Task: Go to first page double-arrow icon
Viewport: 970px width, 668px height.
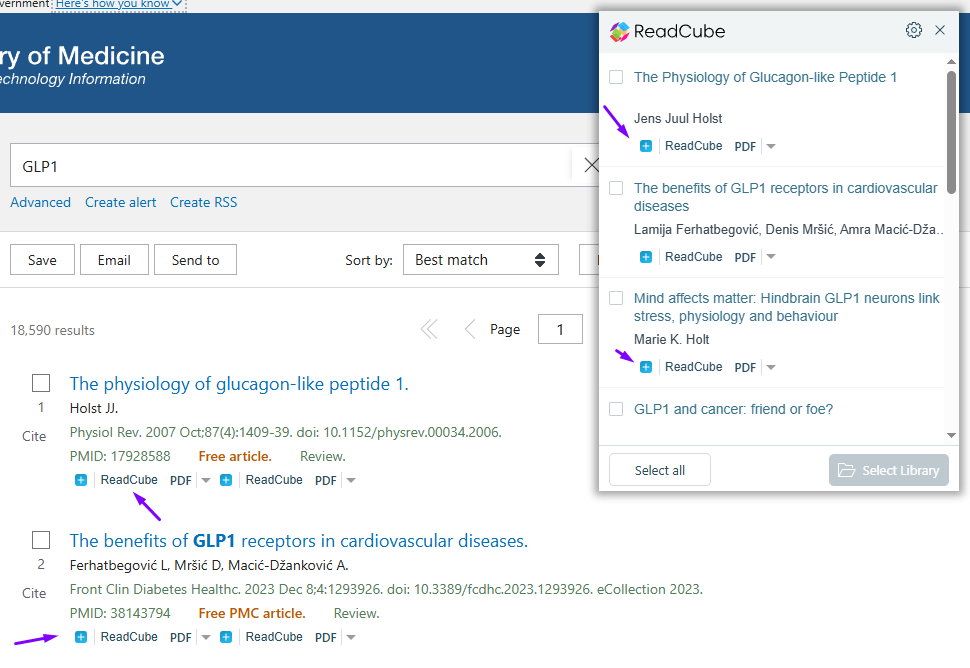Action: (429, 330)
